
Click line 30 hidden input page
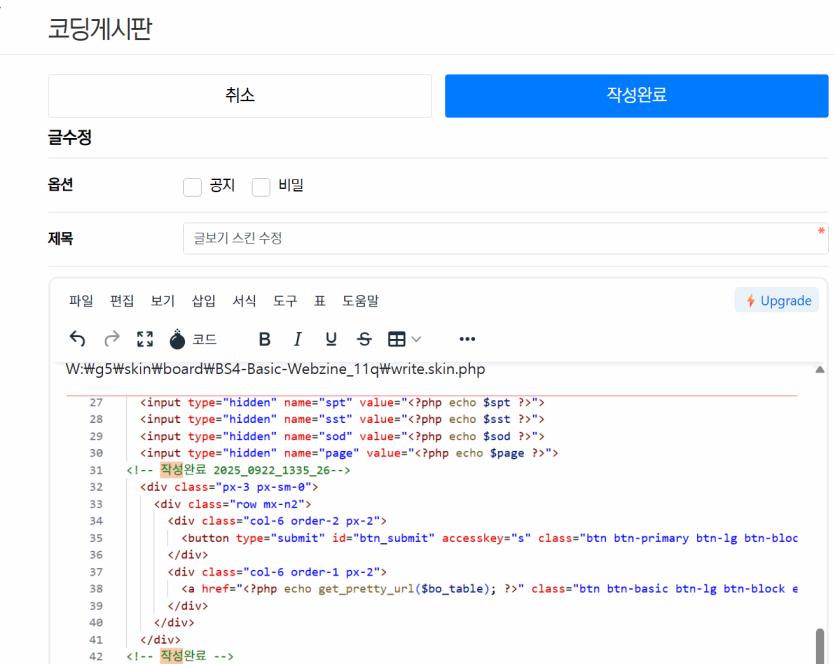[349, 453]
